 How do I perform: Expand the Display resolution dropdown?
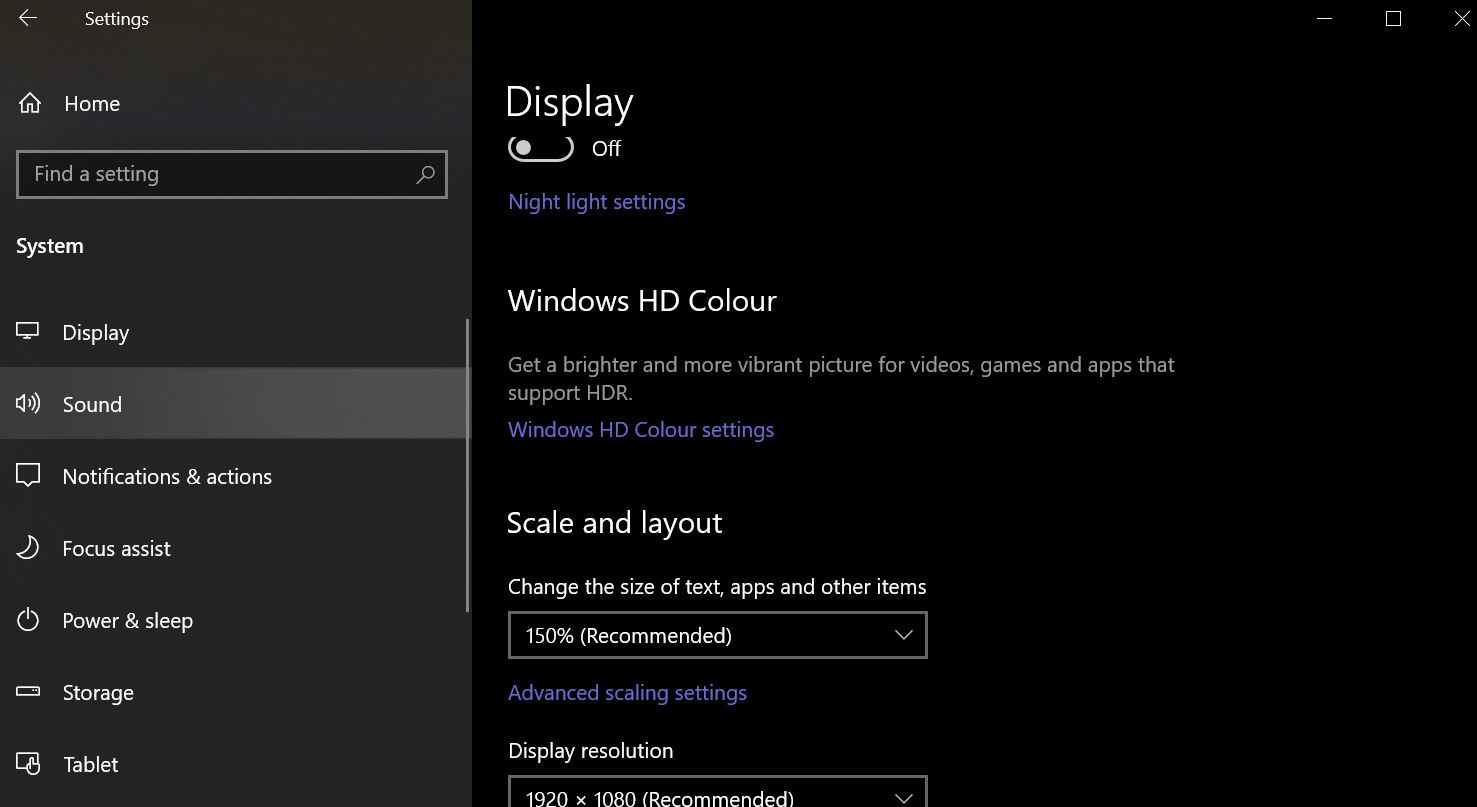pos(718,792)
